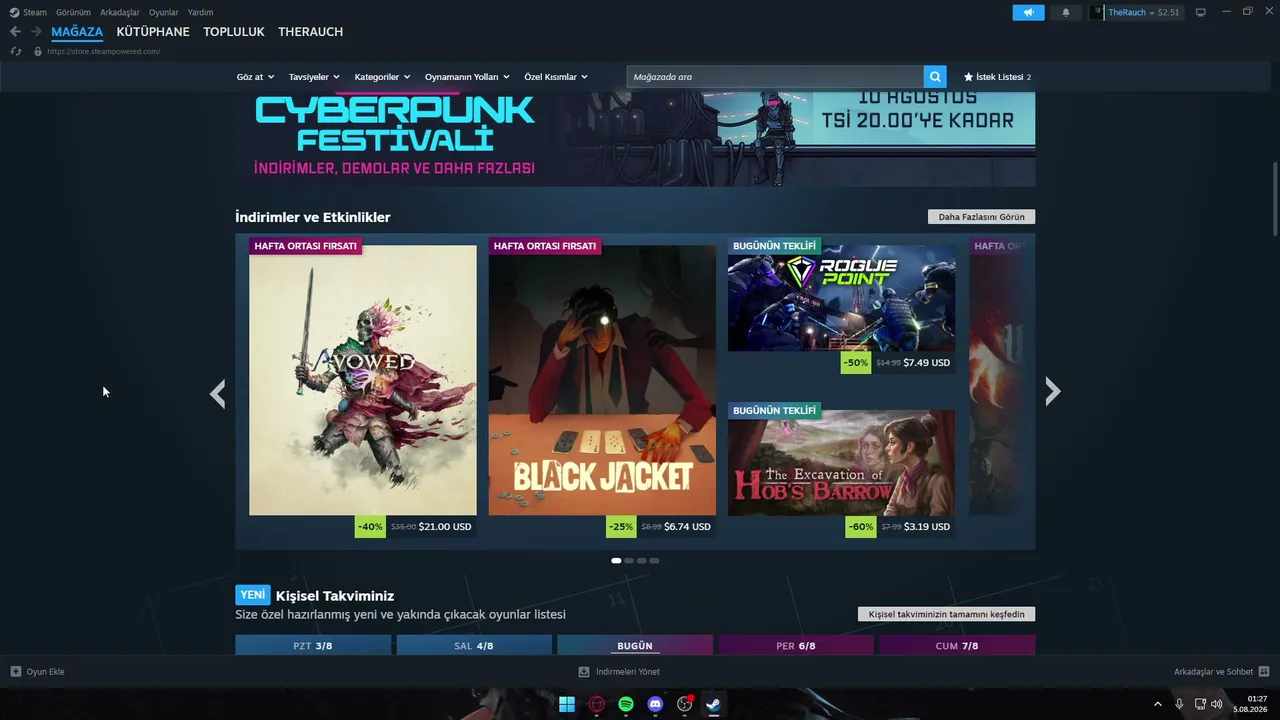Click the downloads icon beside İndirmeleri Yönet
The image size is (1280, 720).
pyautogui.click(x=584, y=672)
